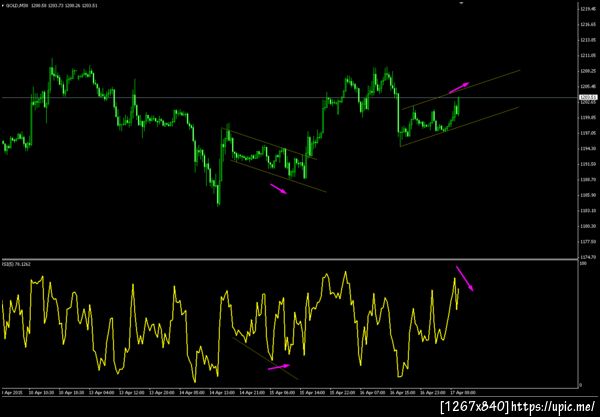Click the 1197.05 price scale label
This screenshot has height=417, width=600.
coord(589,133)
